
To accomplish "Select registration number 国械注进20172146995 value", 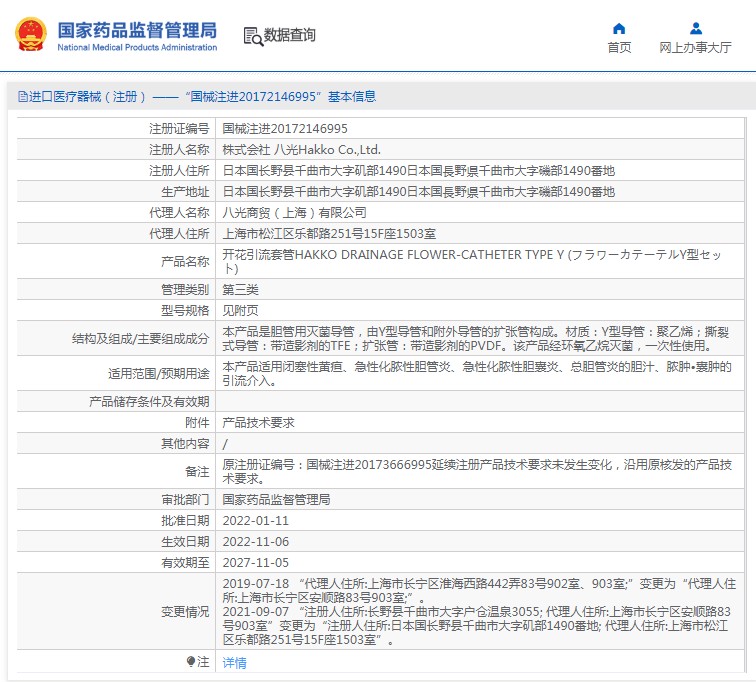I will 285,129.
